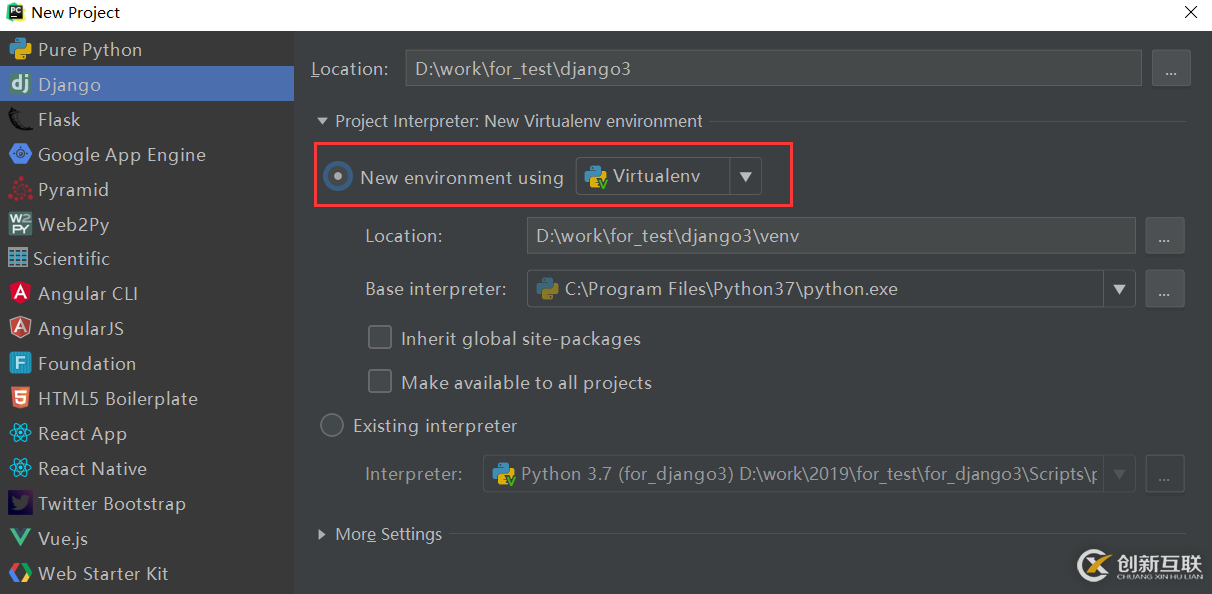
Task: Check Make available to all projects
Action: 380,382
